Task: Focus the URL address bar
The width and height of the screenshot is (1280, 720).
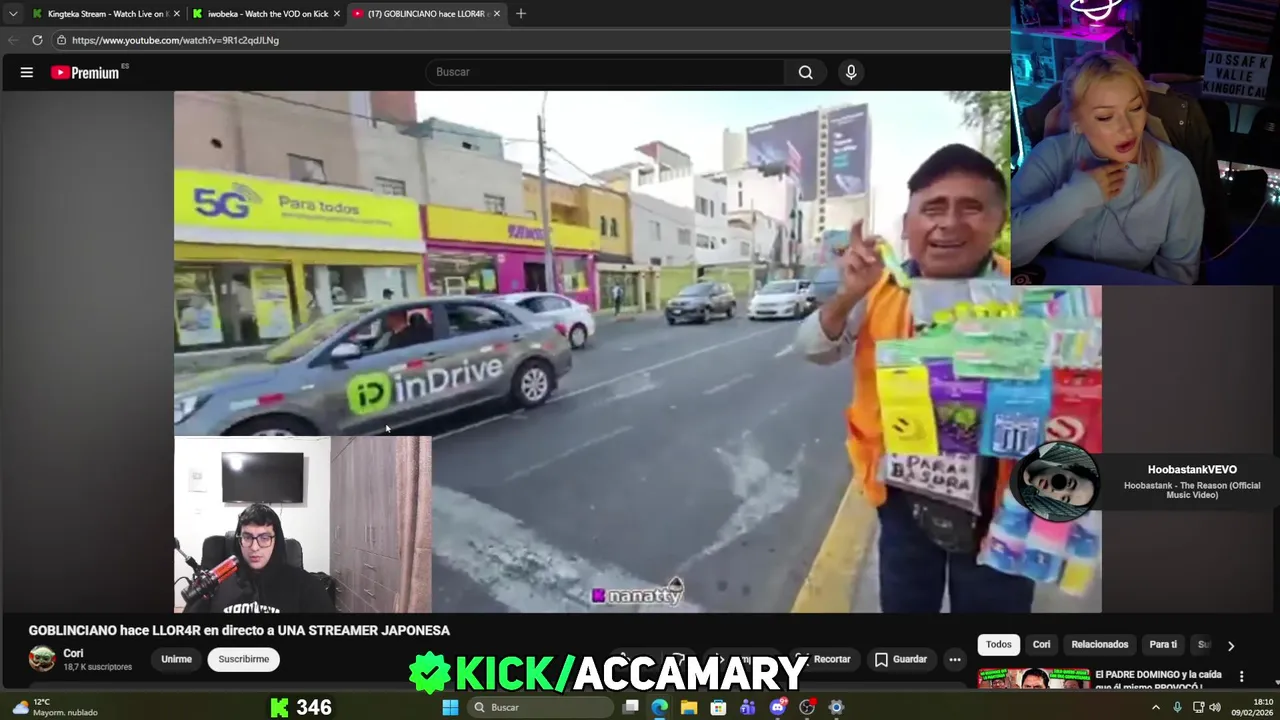Action: 530,40
